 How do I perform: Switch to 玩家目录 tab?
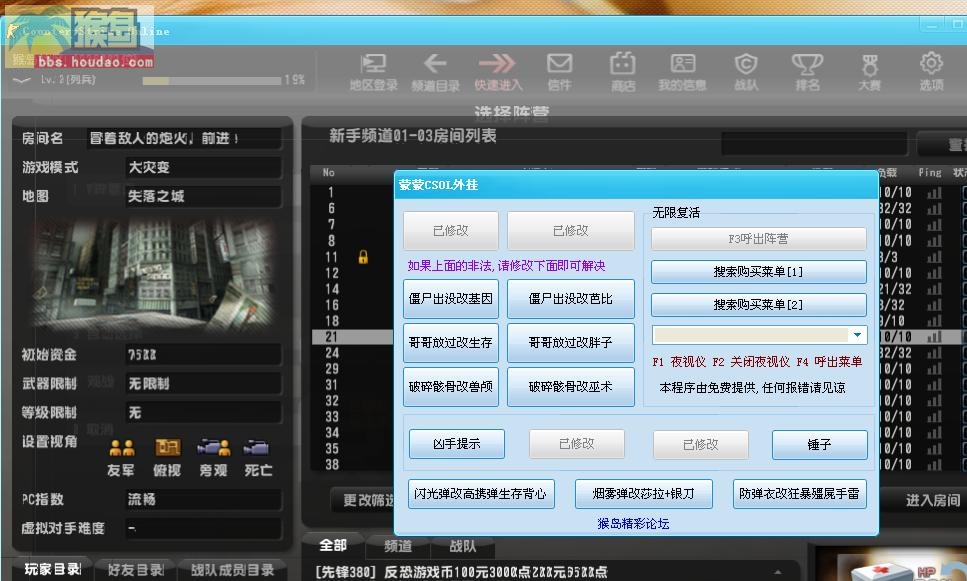point(52,569)
